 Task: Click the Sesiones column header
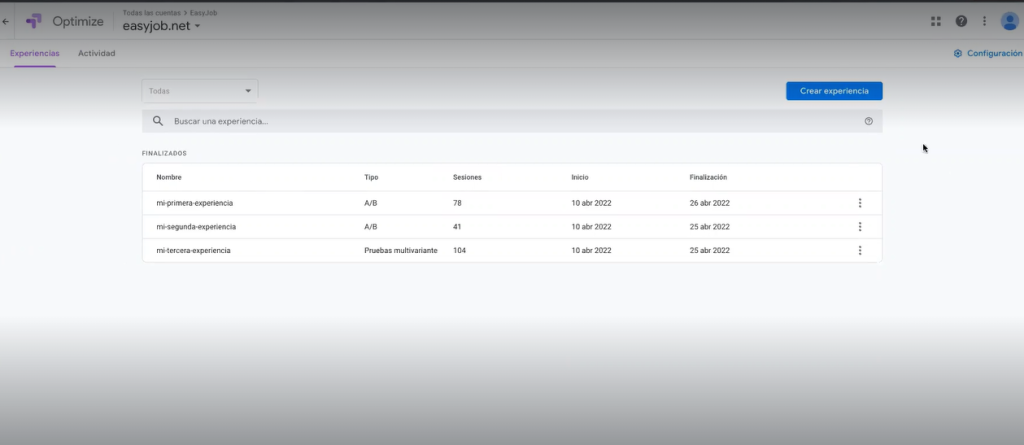coord(467,177)
